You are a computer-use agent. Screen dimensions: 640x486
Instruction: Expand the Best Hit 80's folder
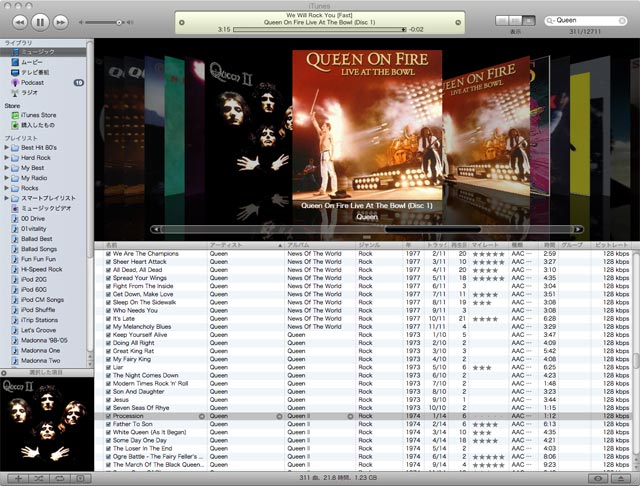6,147
